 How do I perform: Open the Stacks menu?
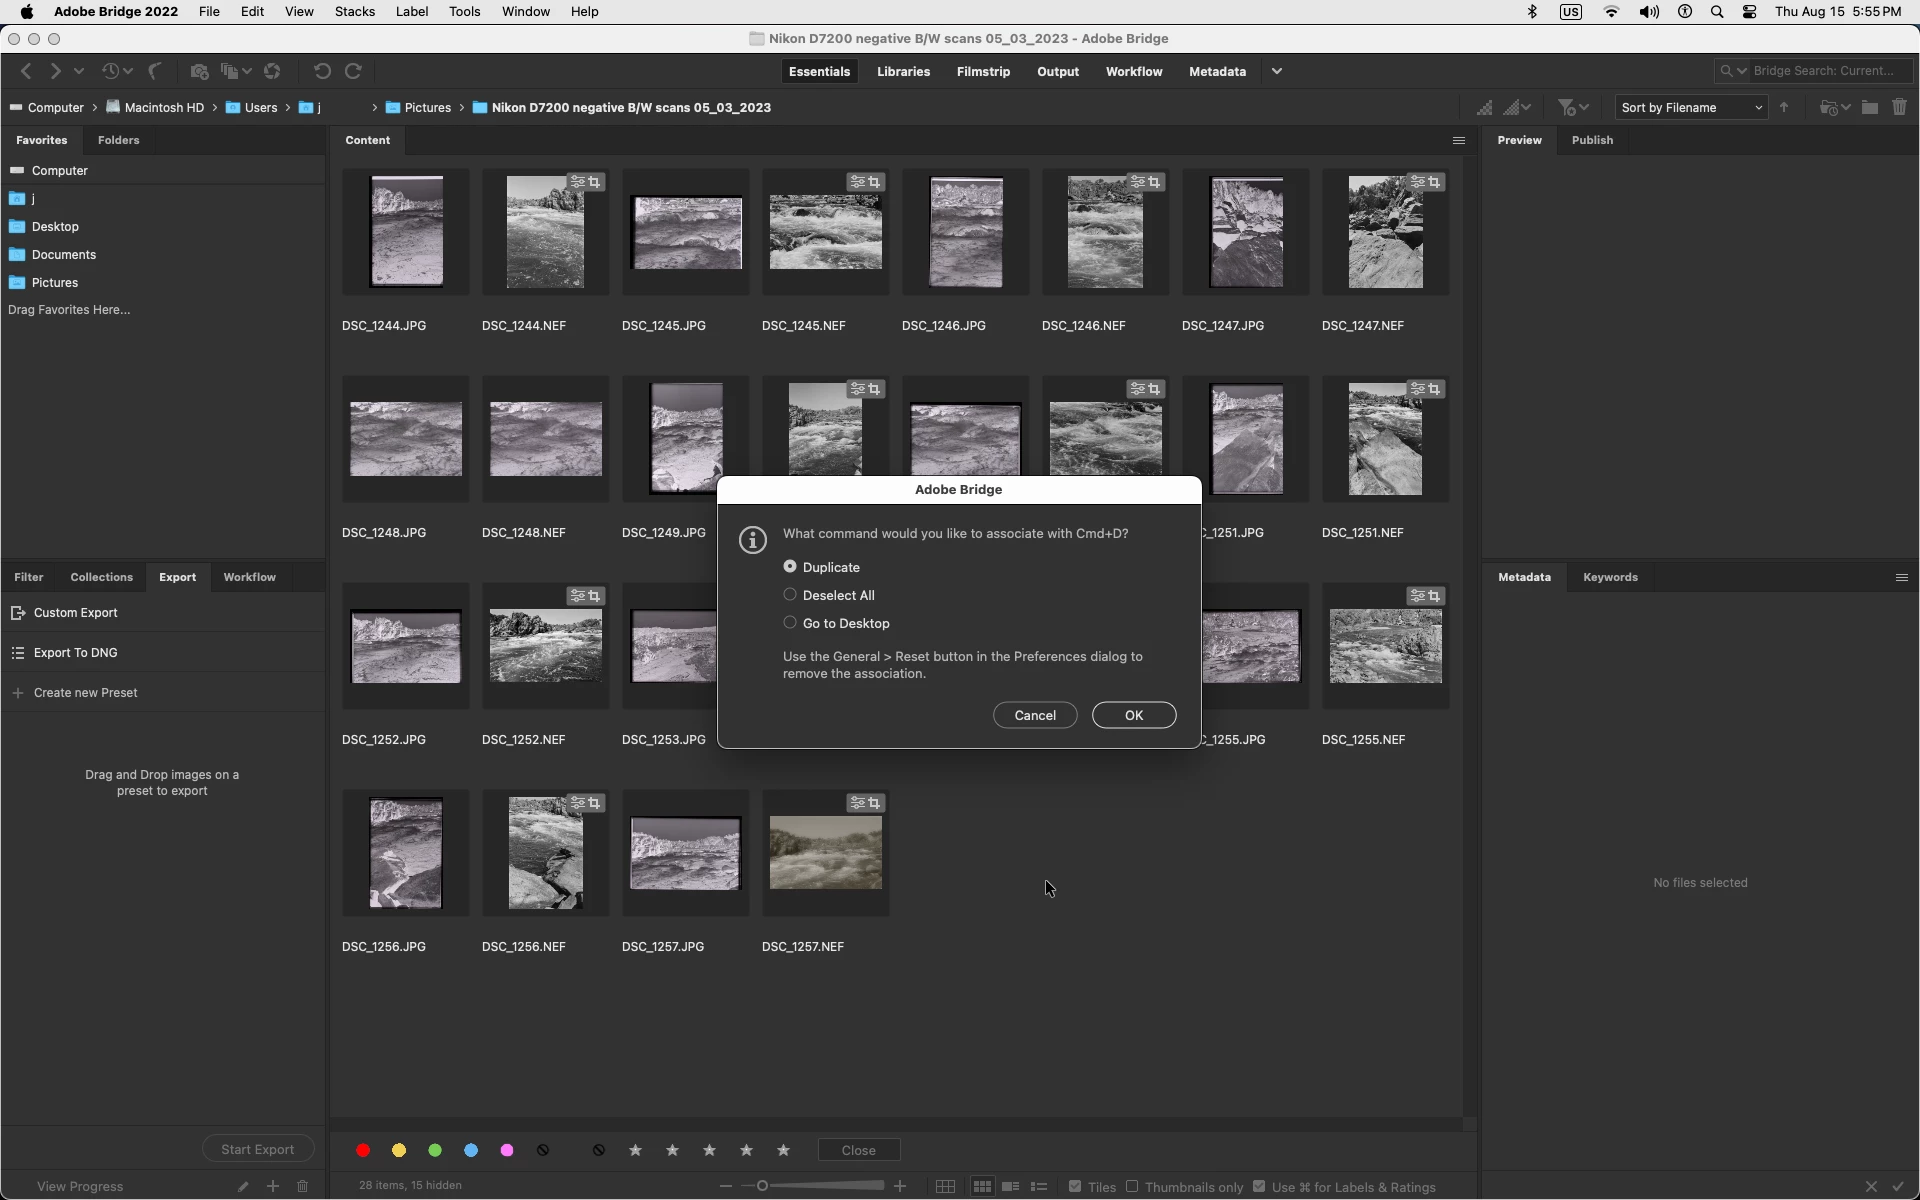coord(354,12)
